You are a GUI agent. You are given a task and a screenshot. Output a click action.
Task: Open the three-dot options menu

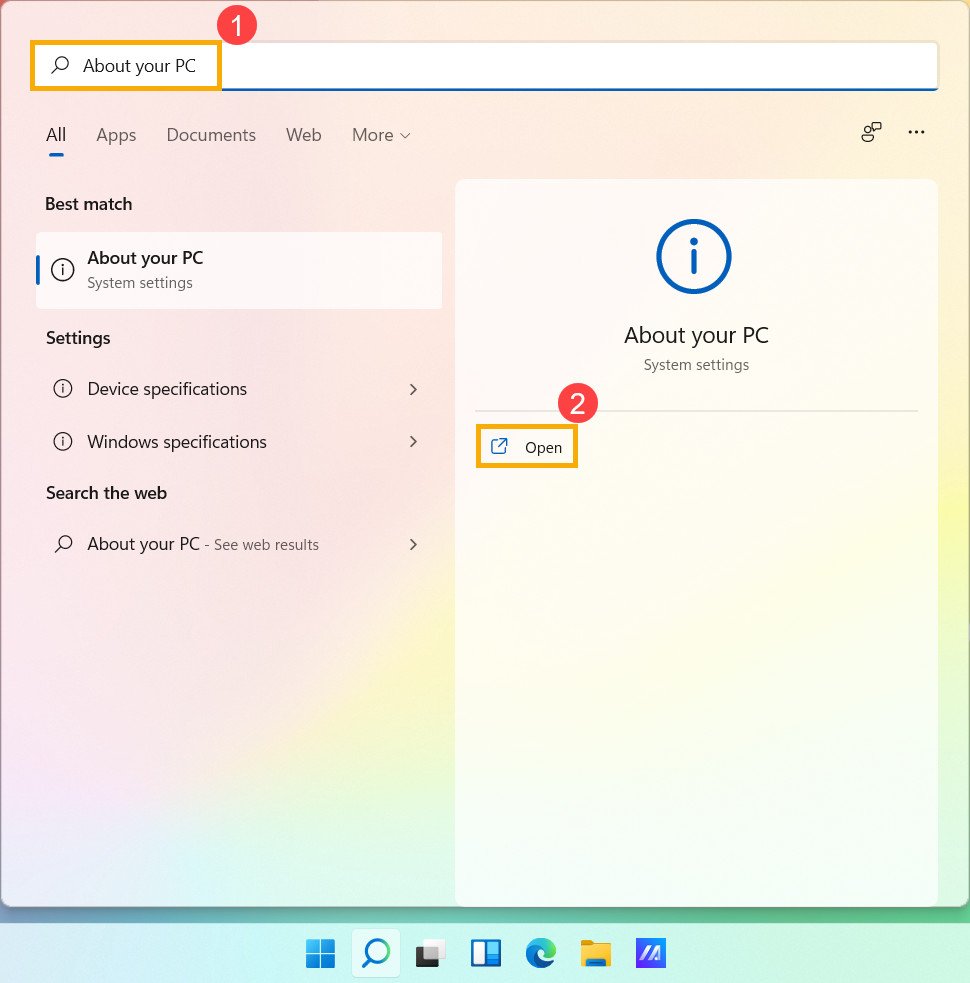click(x=916, y=132)
